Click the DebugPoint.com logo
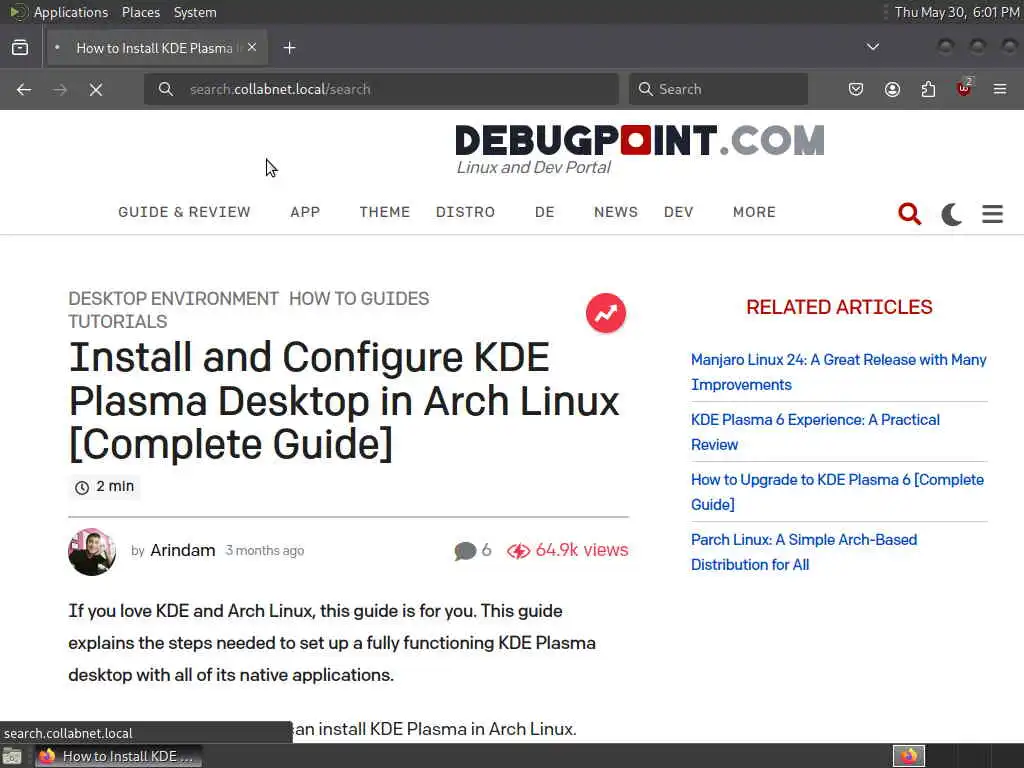Image resolution: width=1024 pixels, height=768 pixels. [639, 150]
